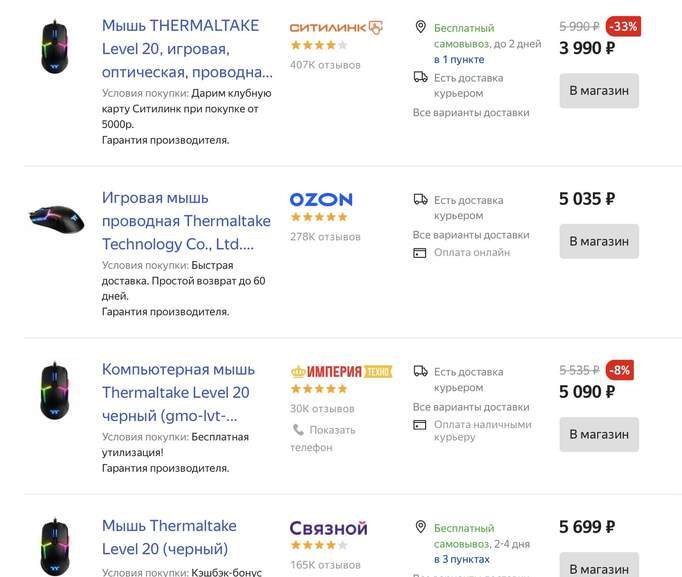Open the THERMALTAKE Level 20 mouse title link
The width and height of the screenshot is (682, 577).
(x=186, y=48)
